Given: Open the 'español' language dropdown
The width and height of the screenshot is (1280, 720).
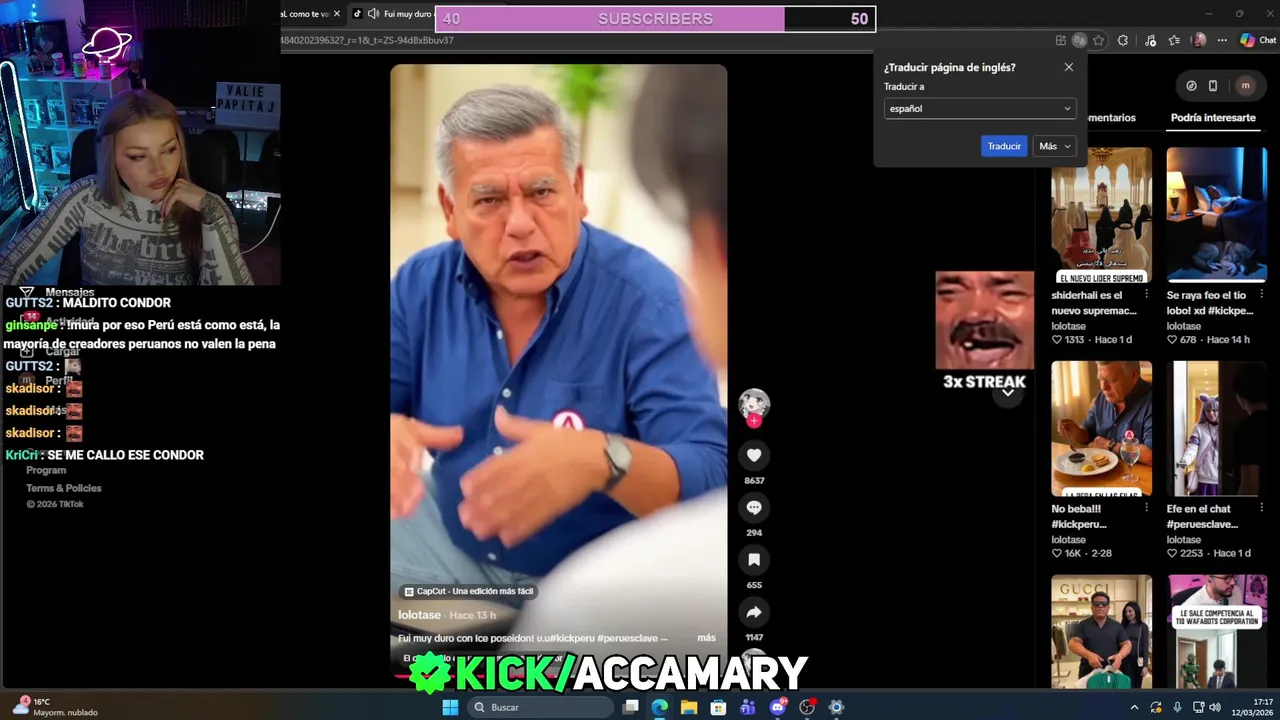Looking at the screenshot, I should 980,109.
